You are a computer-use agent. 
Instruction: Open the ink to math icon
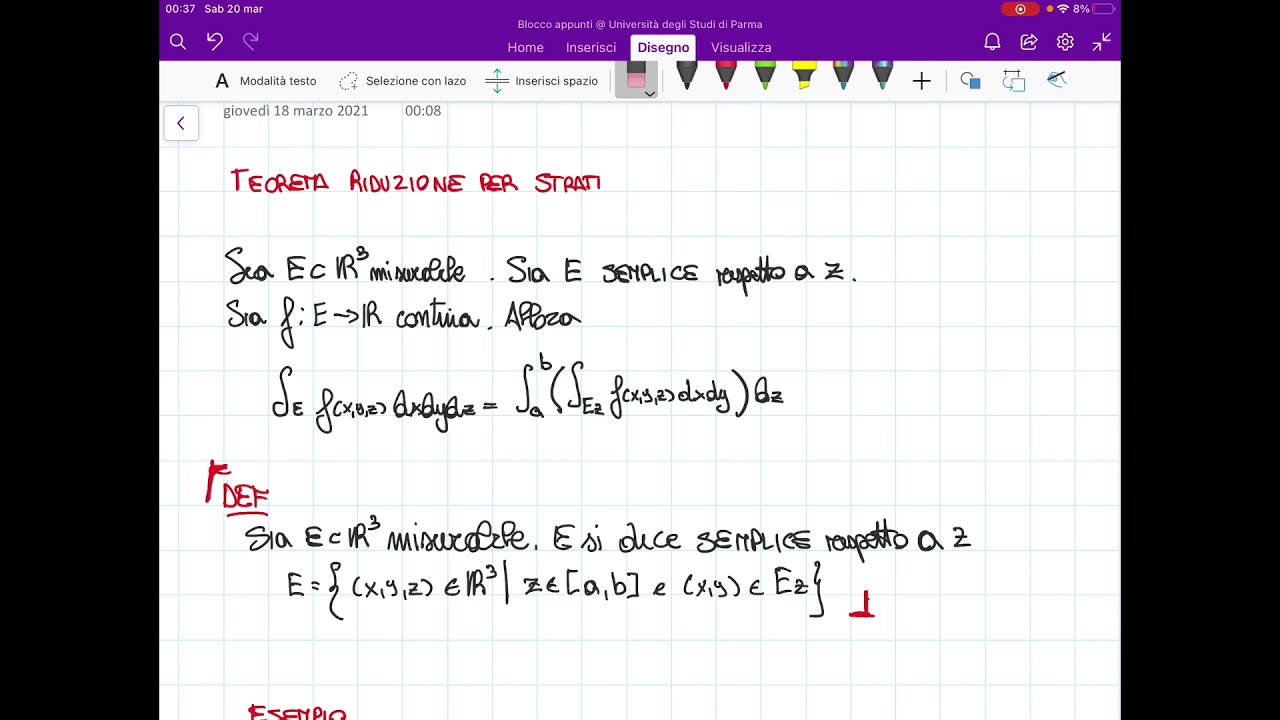pyautogui.click(x=1057, y=79)
